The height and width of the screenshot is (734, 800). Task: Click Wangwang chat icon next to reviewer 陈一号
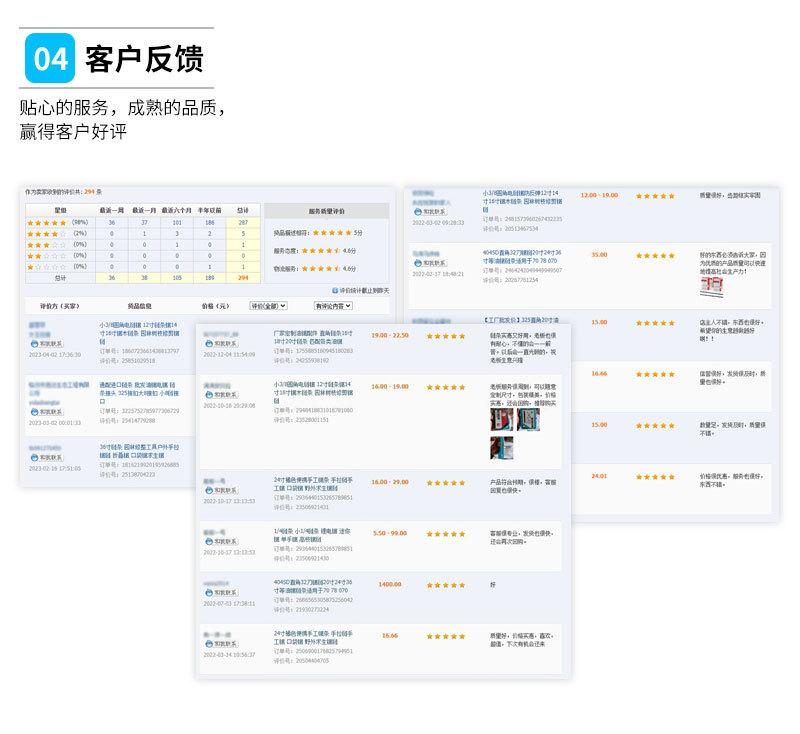pos(209,489)
